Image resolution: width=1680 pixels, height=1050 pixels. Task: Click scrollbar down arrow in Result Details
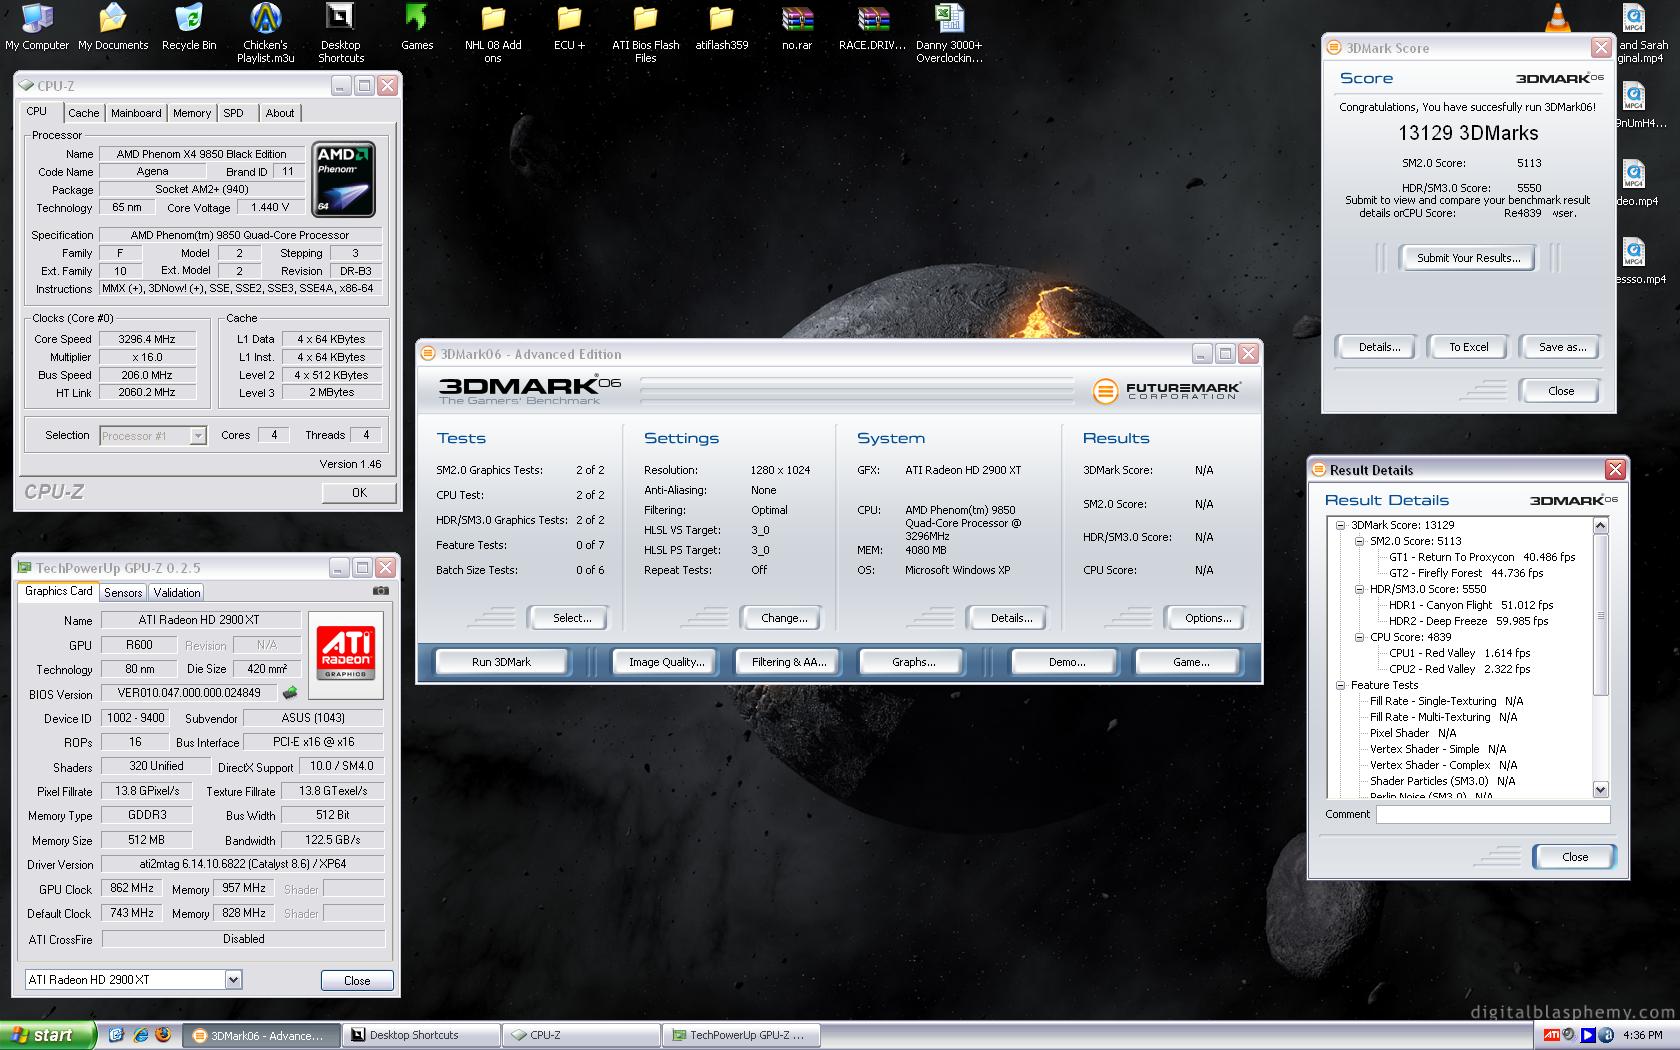[1600, 789]
